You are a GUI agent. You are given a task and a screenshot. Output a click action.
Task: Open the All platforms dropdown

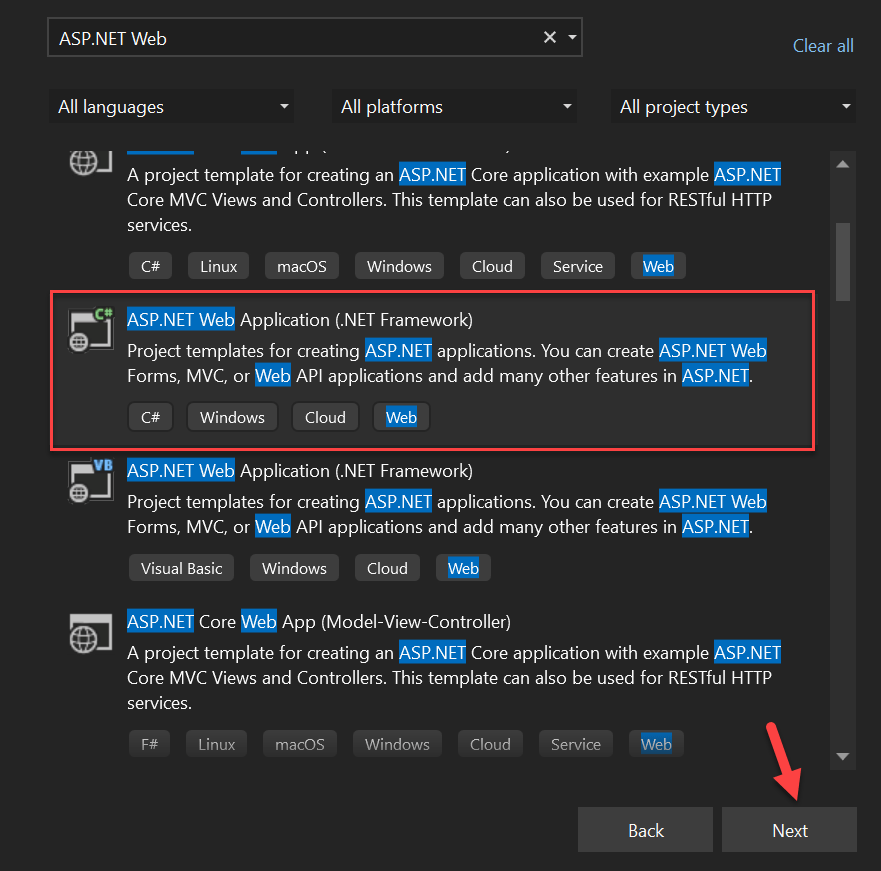455,106
